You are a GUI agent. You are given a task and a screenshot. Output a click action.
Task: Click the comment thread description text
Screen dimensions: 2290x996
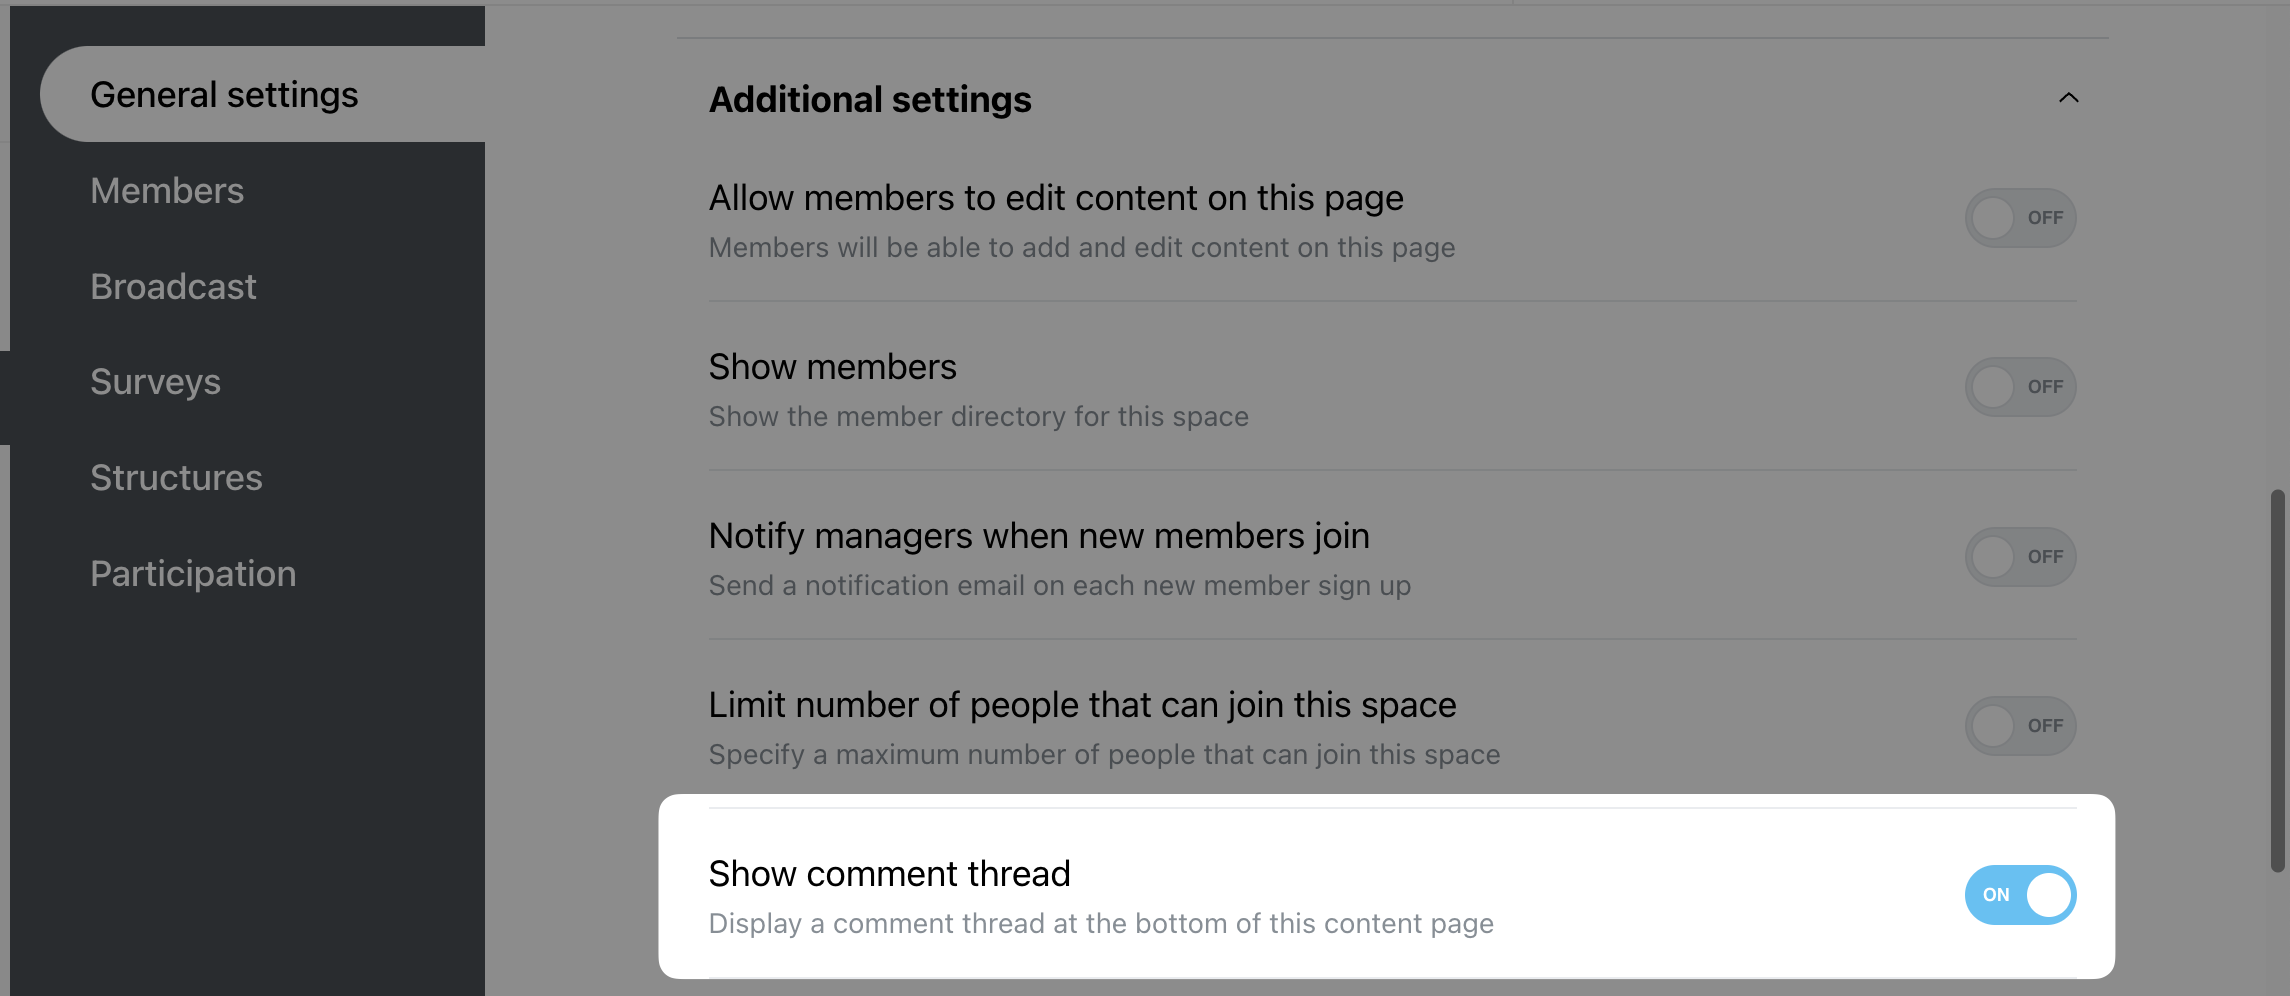tap(1101, 923)
